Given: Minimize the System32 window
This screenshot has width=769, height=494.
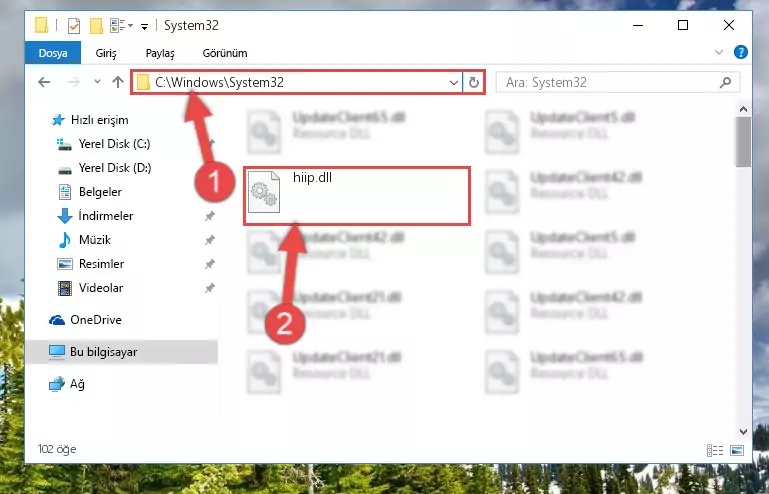Looking at the screenshot, I should click(x=638, y=25).
